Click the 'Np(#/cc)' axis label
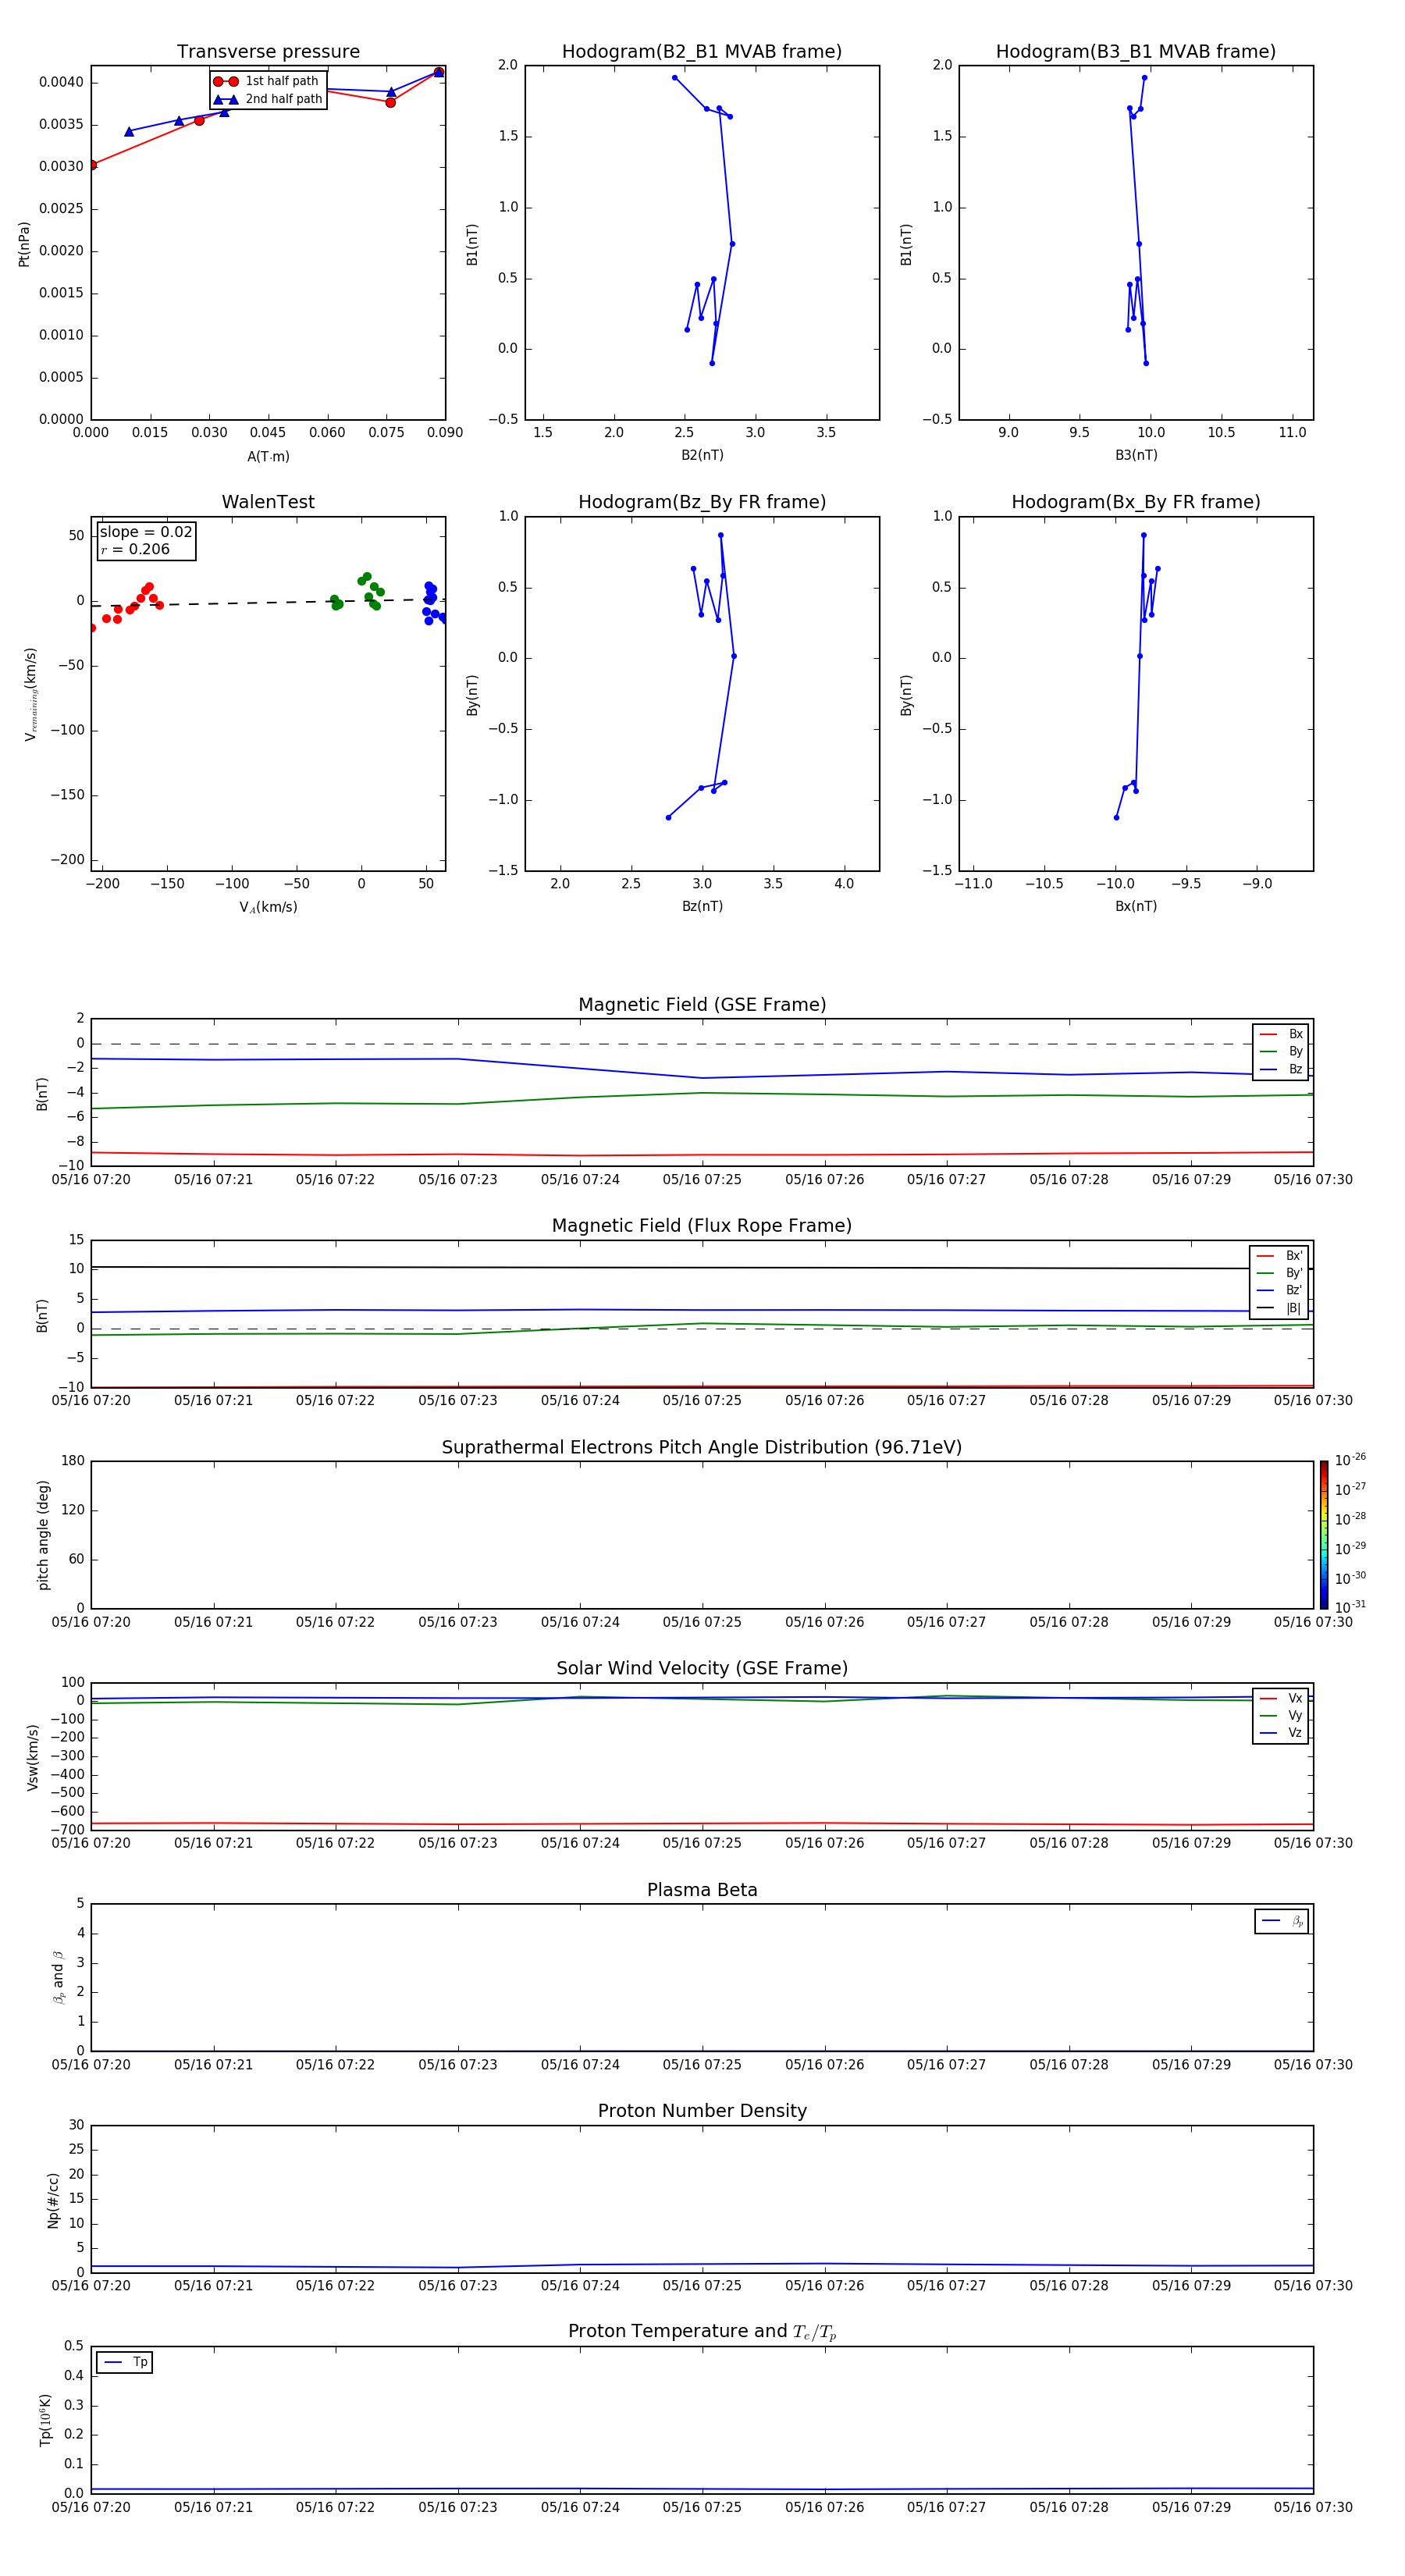This screenshot has width=1405, height=2576. point(53,2199)
